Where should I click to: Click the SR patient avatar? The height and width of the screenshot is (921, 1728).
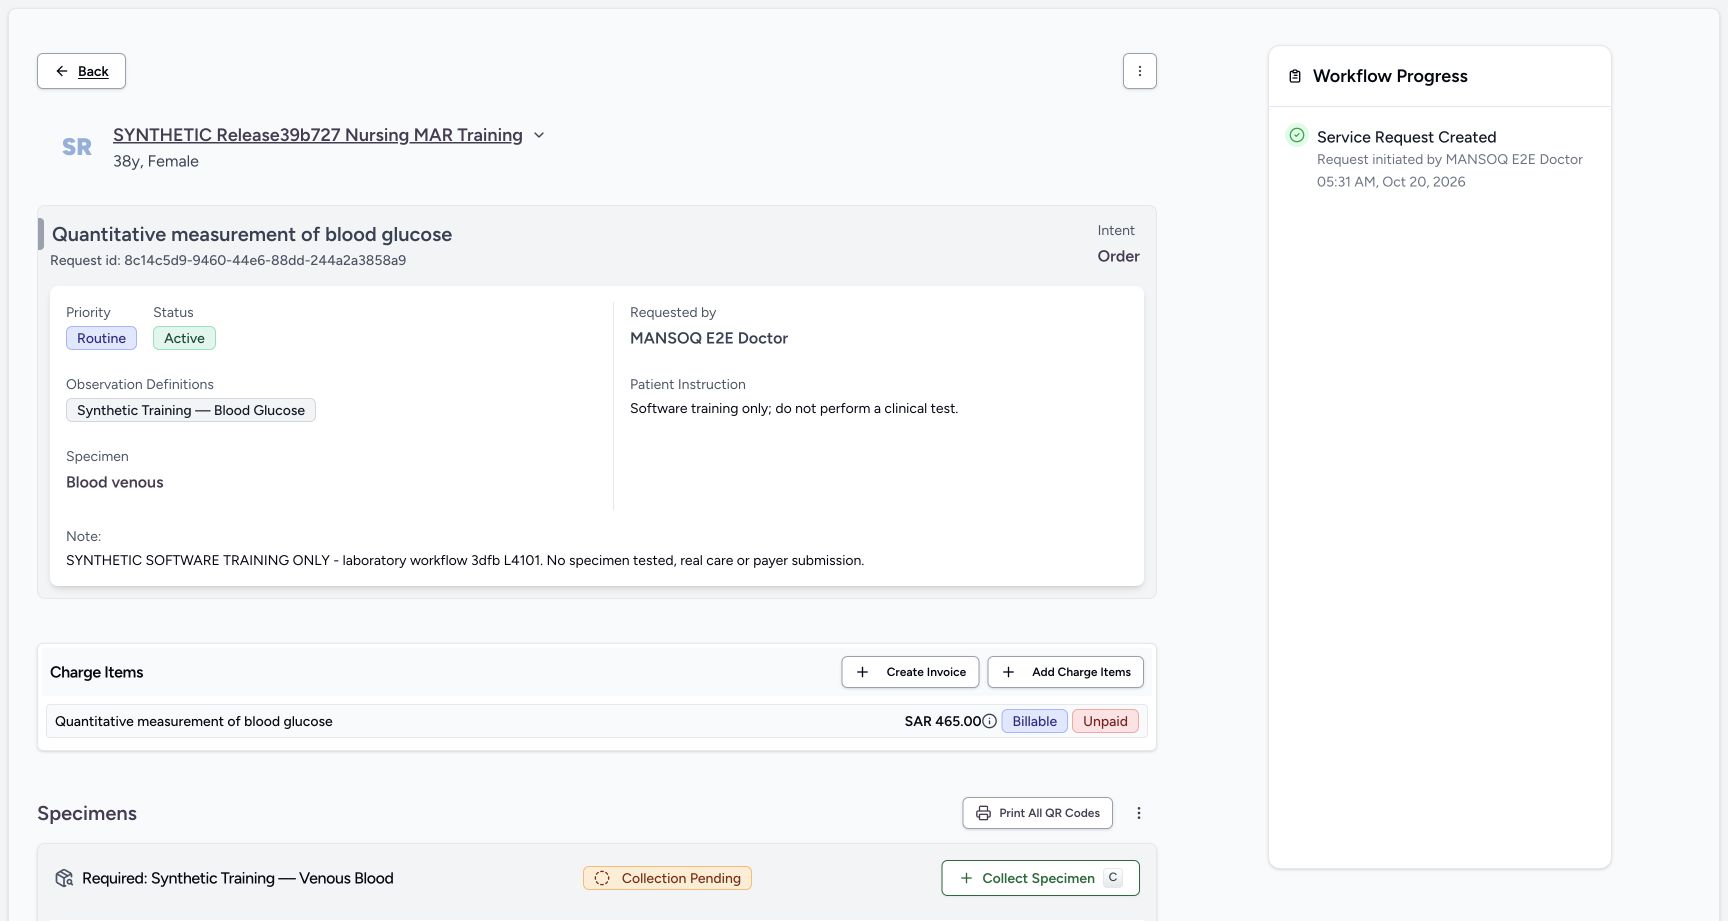[77, 147]
